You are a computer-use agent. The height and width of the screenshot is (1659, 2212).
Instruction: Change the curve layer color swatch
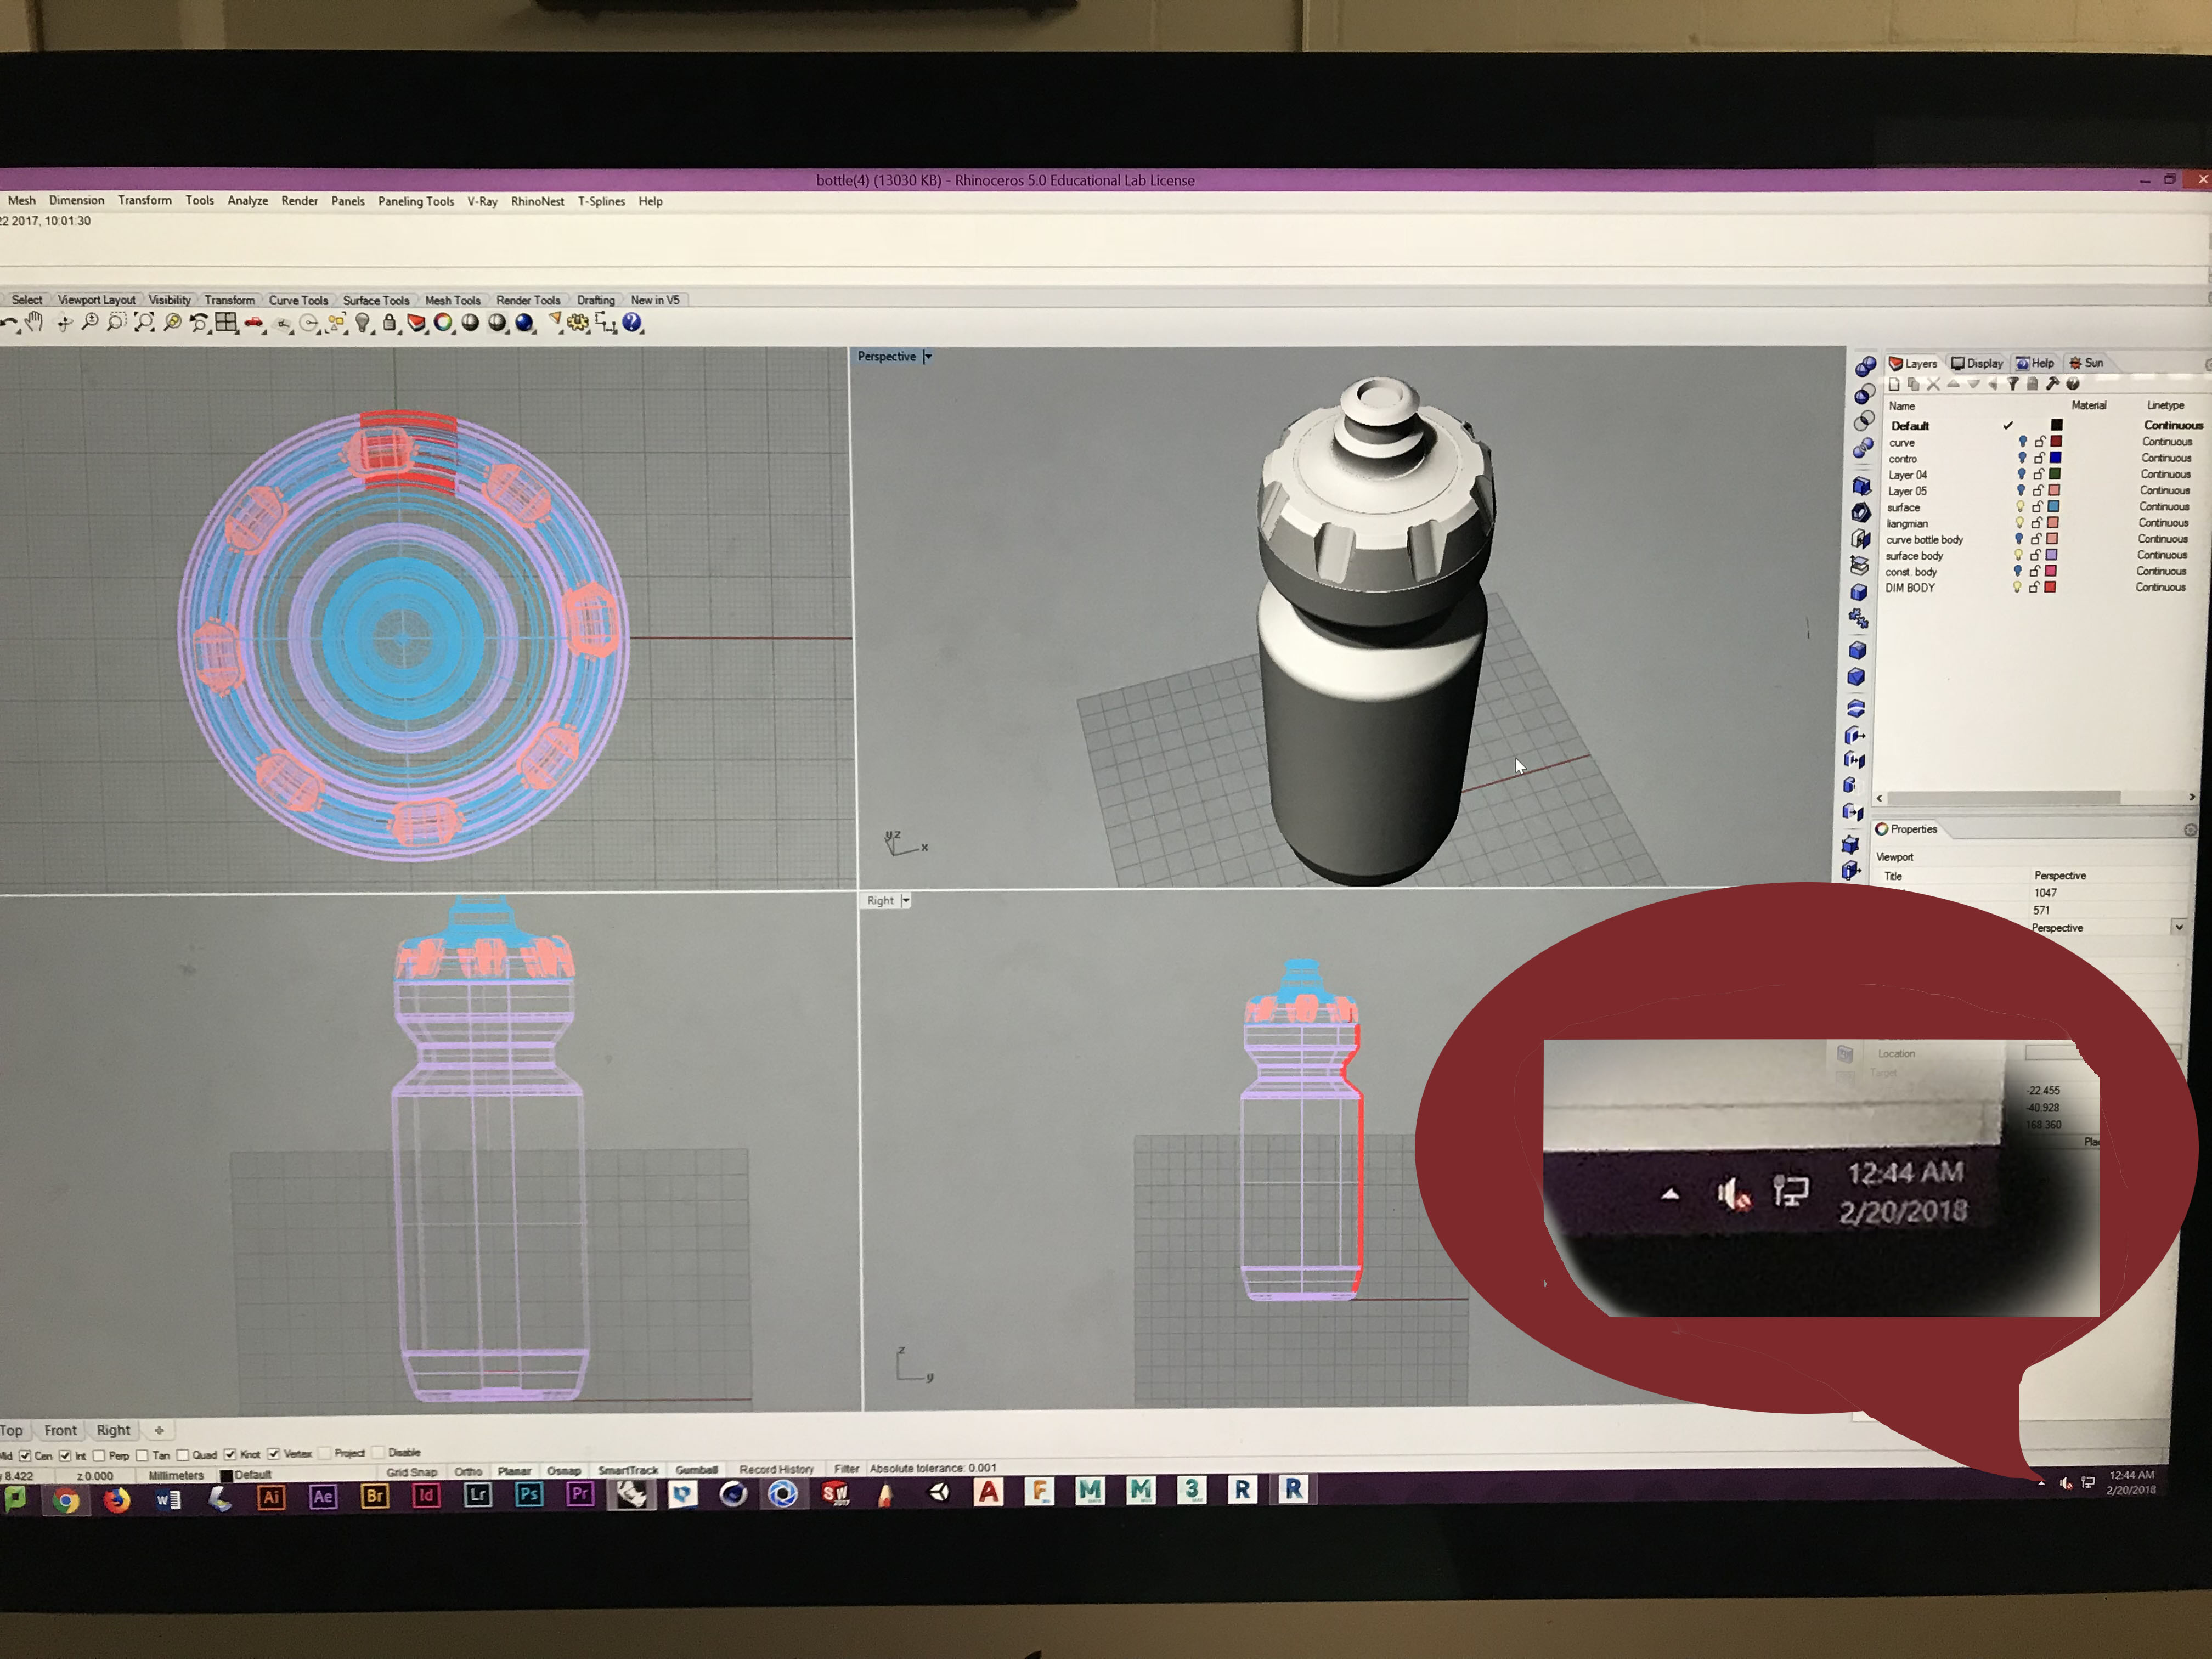pyautogui.click(x=2056, y=441)
